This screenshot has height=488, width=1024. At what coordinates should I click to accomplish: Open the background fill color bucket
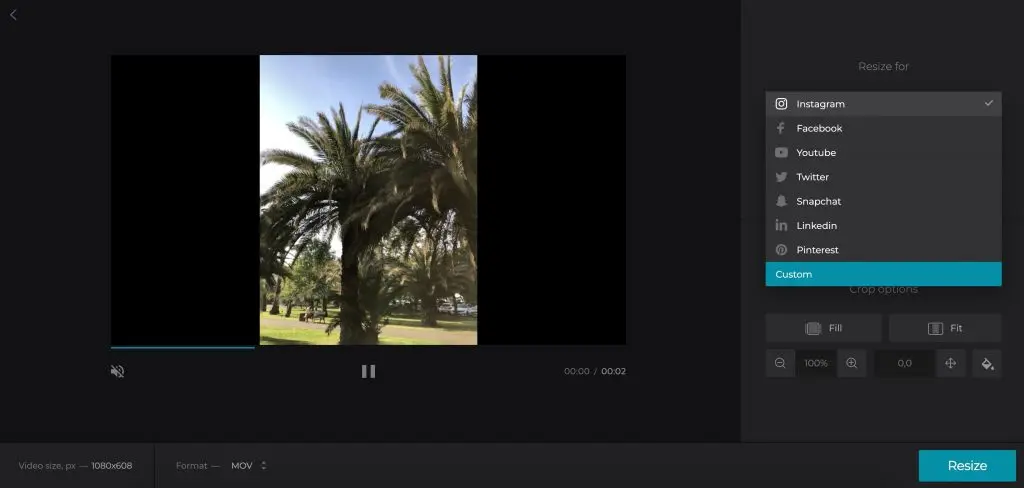tap(987, 363)
